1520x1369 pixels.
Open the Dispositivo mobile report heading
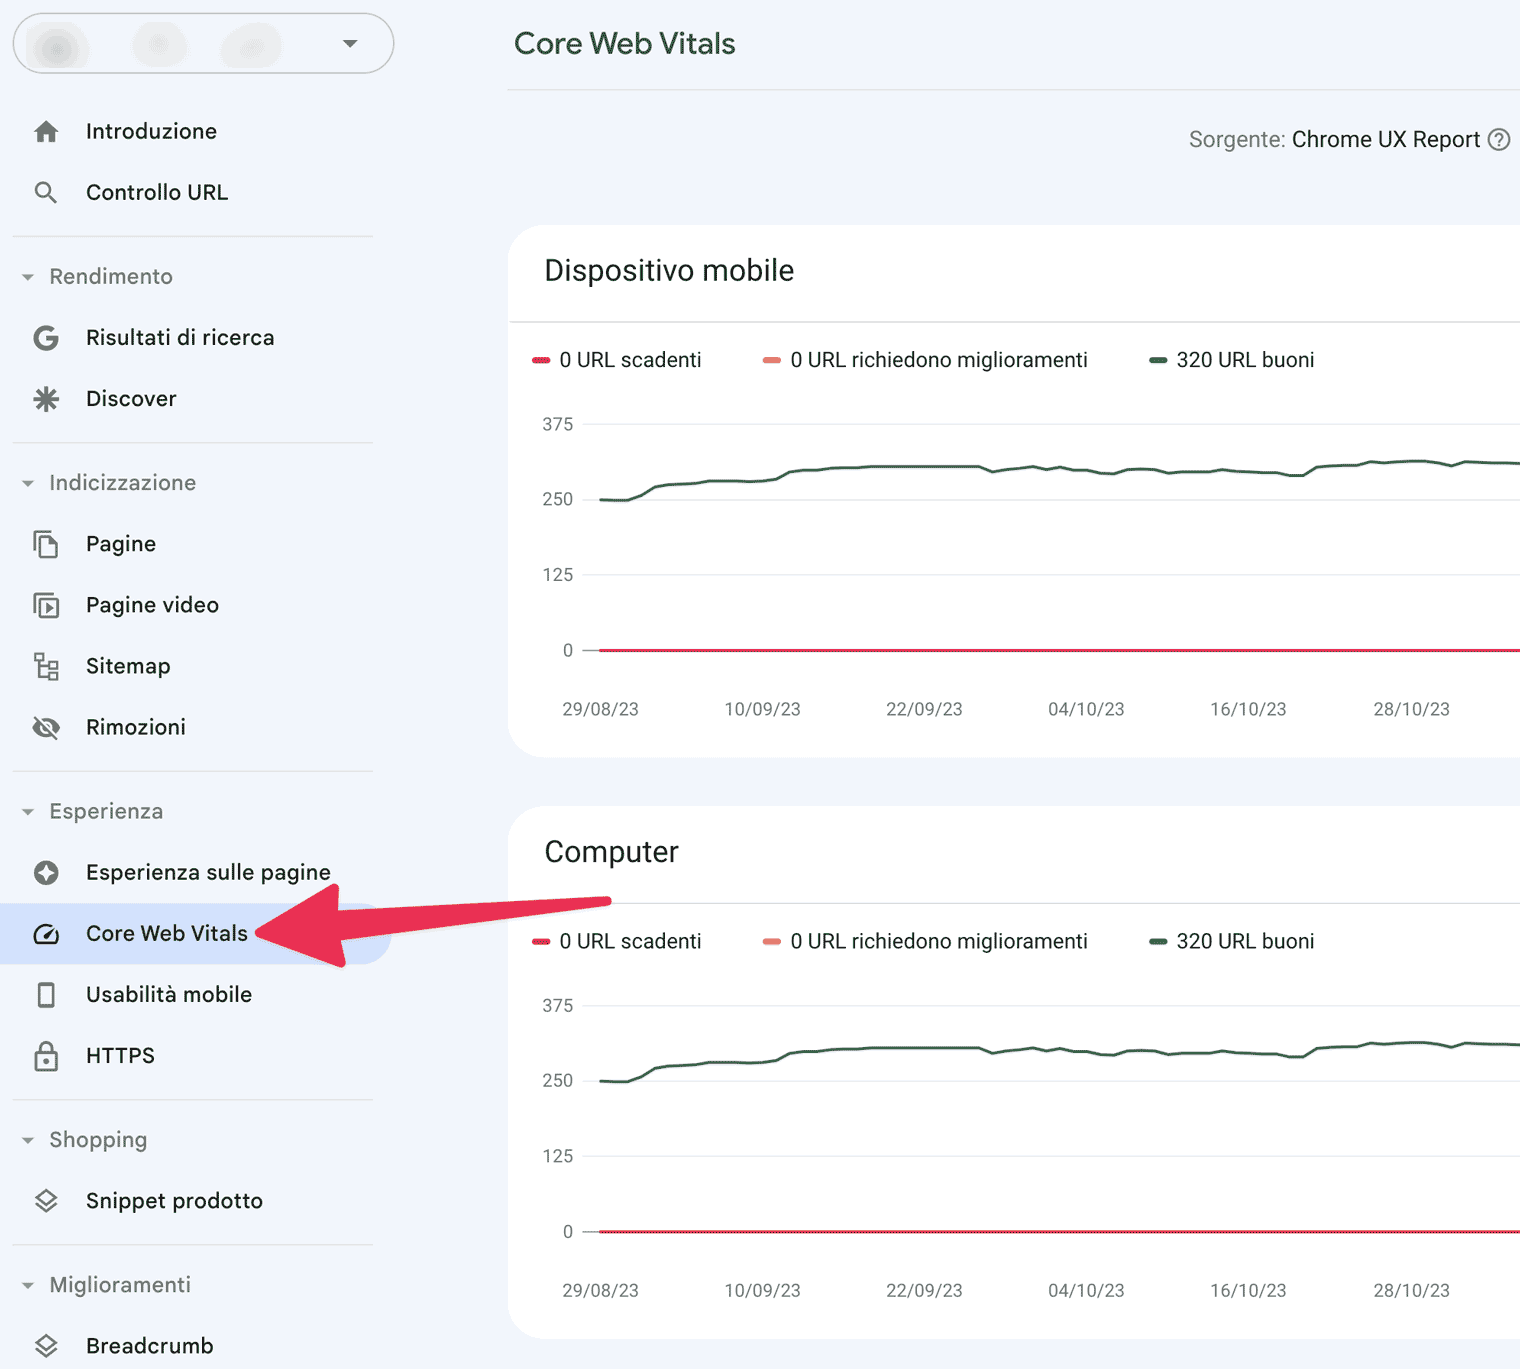coord(669,271)
